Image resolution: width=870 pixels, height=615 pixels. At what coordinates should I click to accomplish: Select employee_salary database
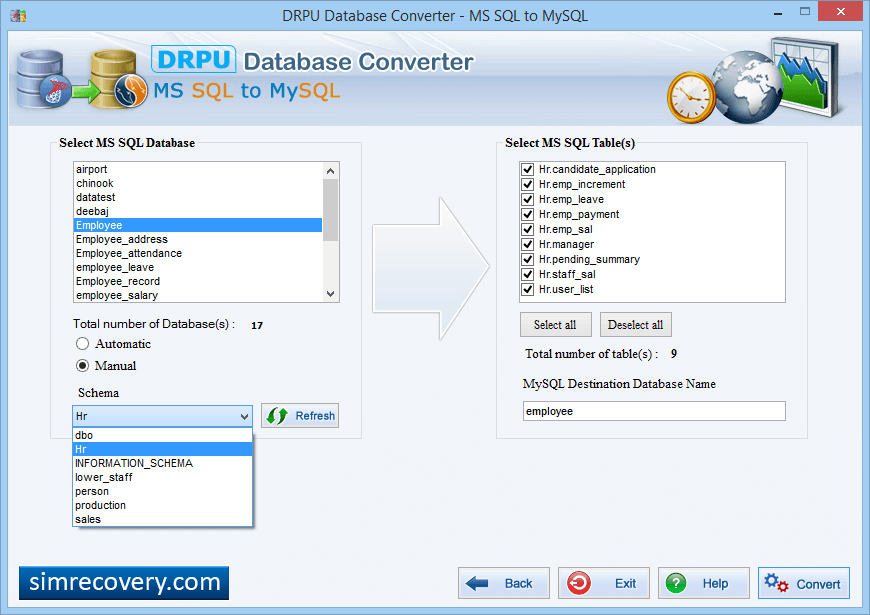click(198, 295)
